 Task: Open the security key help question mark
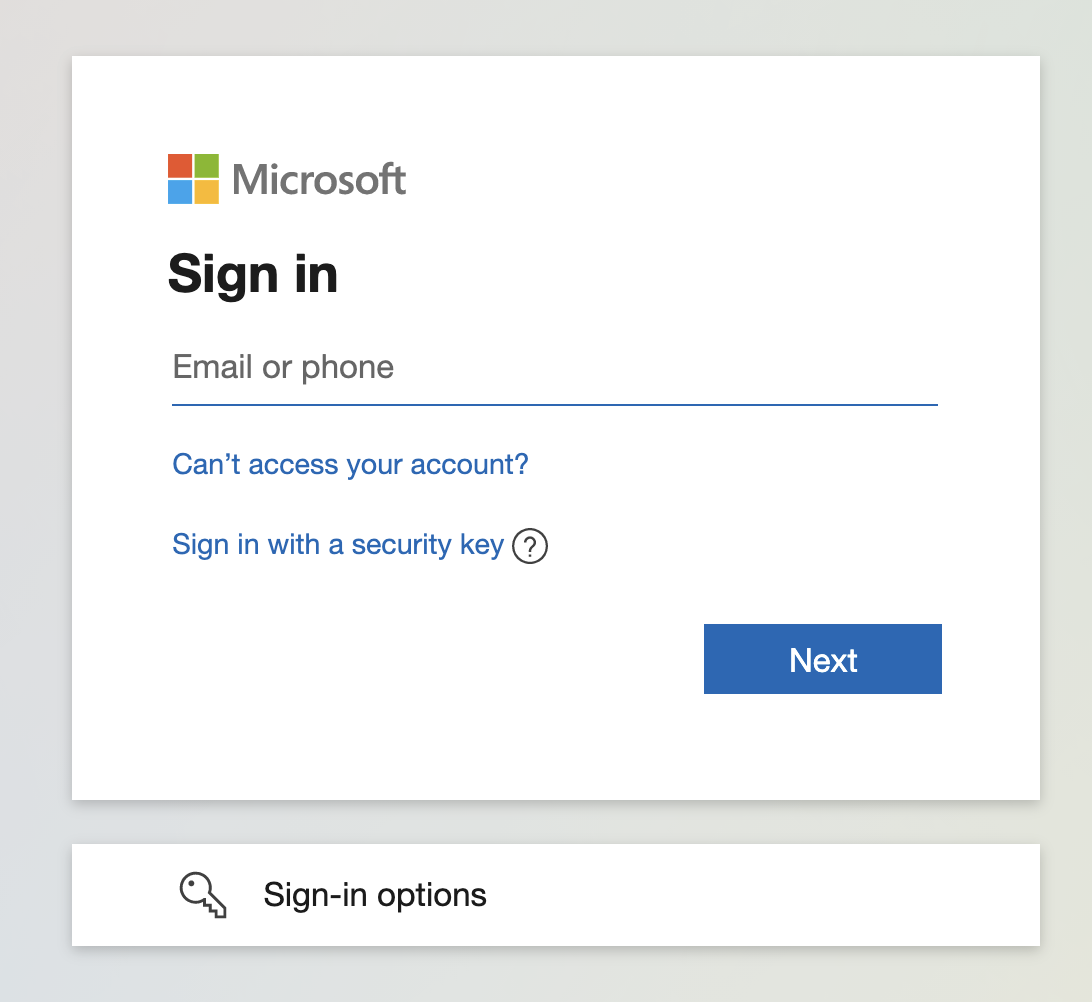530,547
